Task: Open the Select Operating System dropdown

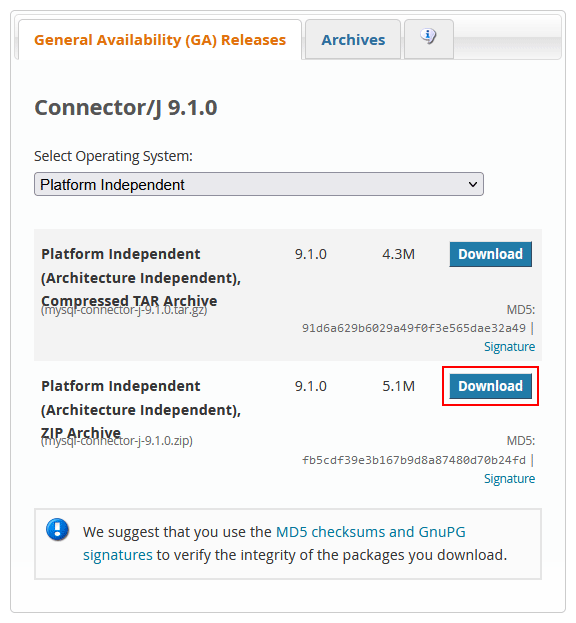Action: (x=259, y=184)
